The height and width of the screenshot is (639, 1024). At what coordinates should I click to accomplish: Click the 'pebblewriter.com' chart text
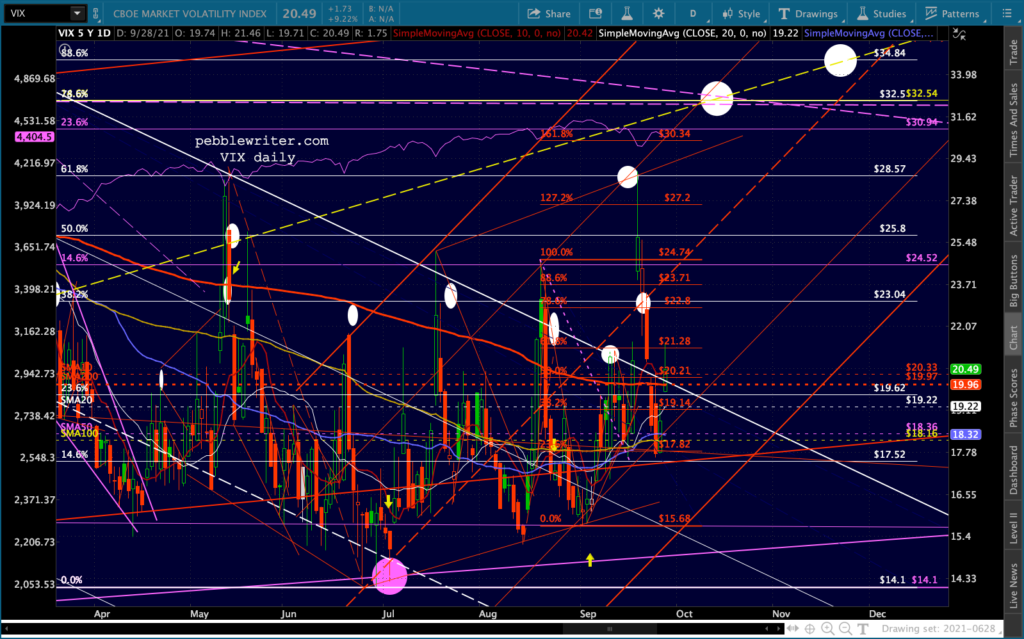pos(262,140)
